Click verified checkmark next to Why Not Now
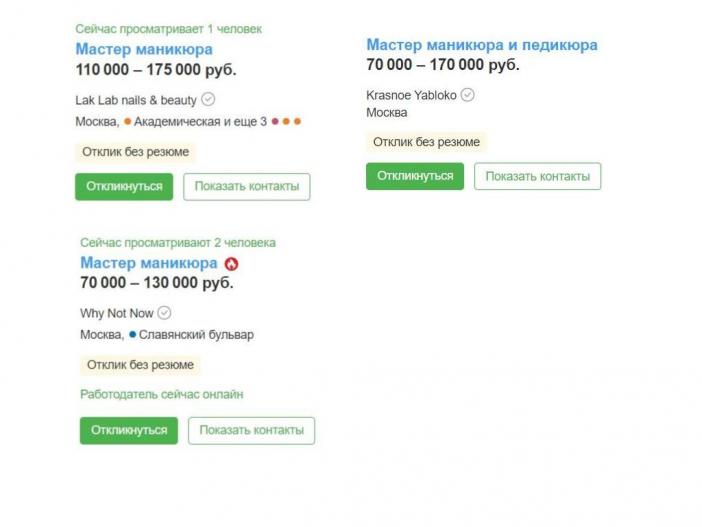Image resolution: width=702 pixels, height=527 pixels. click(164, 313)
